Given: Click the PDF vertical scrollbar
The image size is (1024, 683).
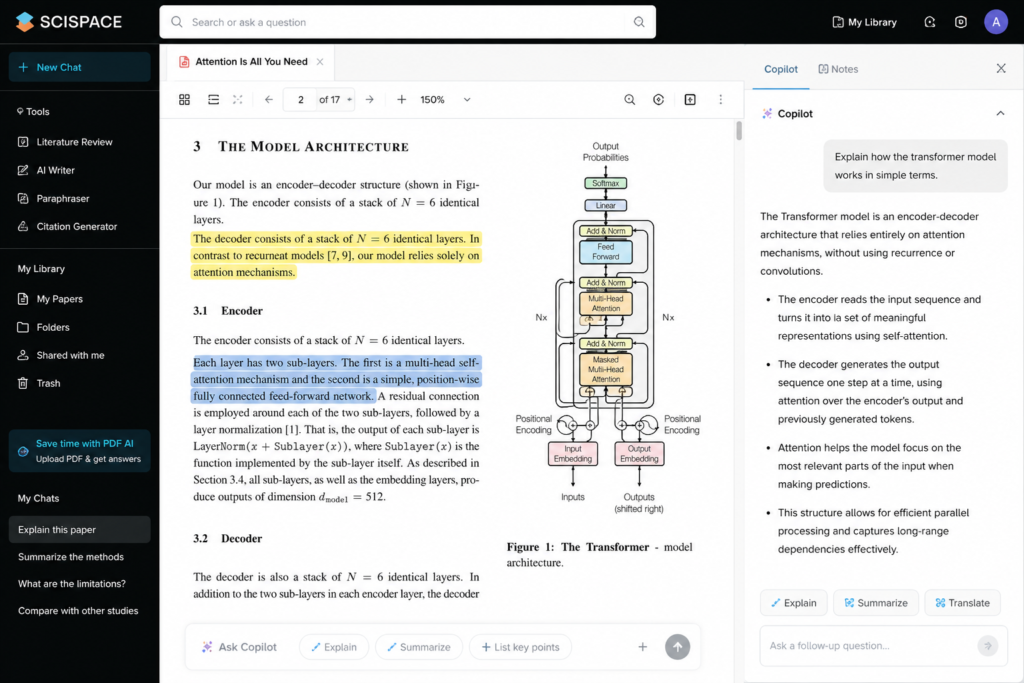Looking at the screenshot, I should coord(739,131).
